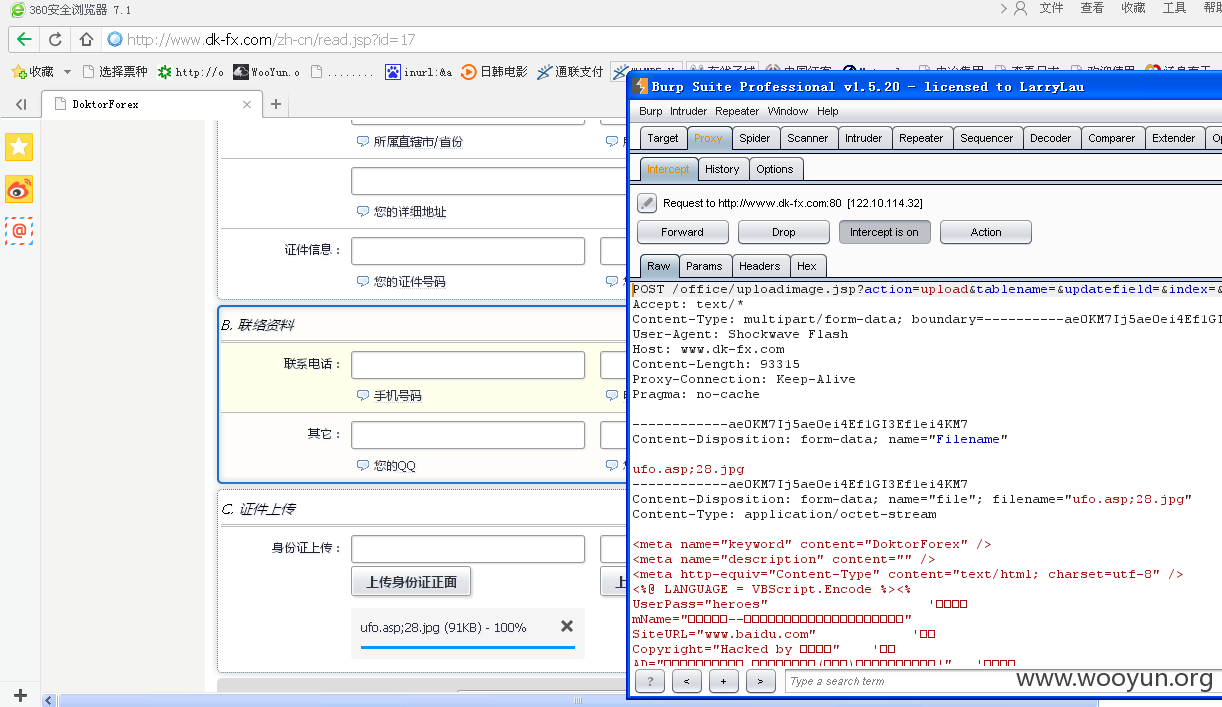Reload the page with the refresh icon
1222x707 pixels.
pos(55,40)
